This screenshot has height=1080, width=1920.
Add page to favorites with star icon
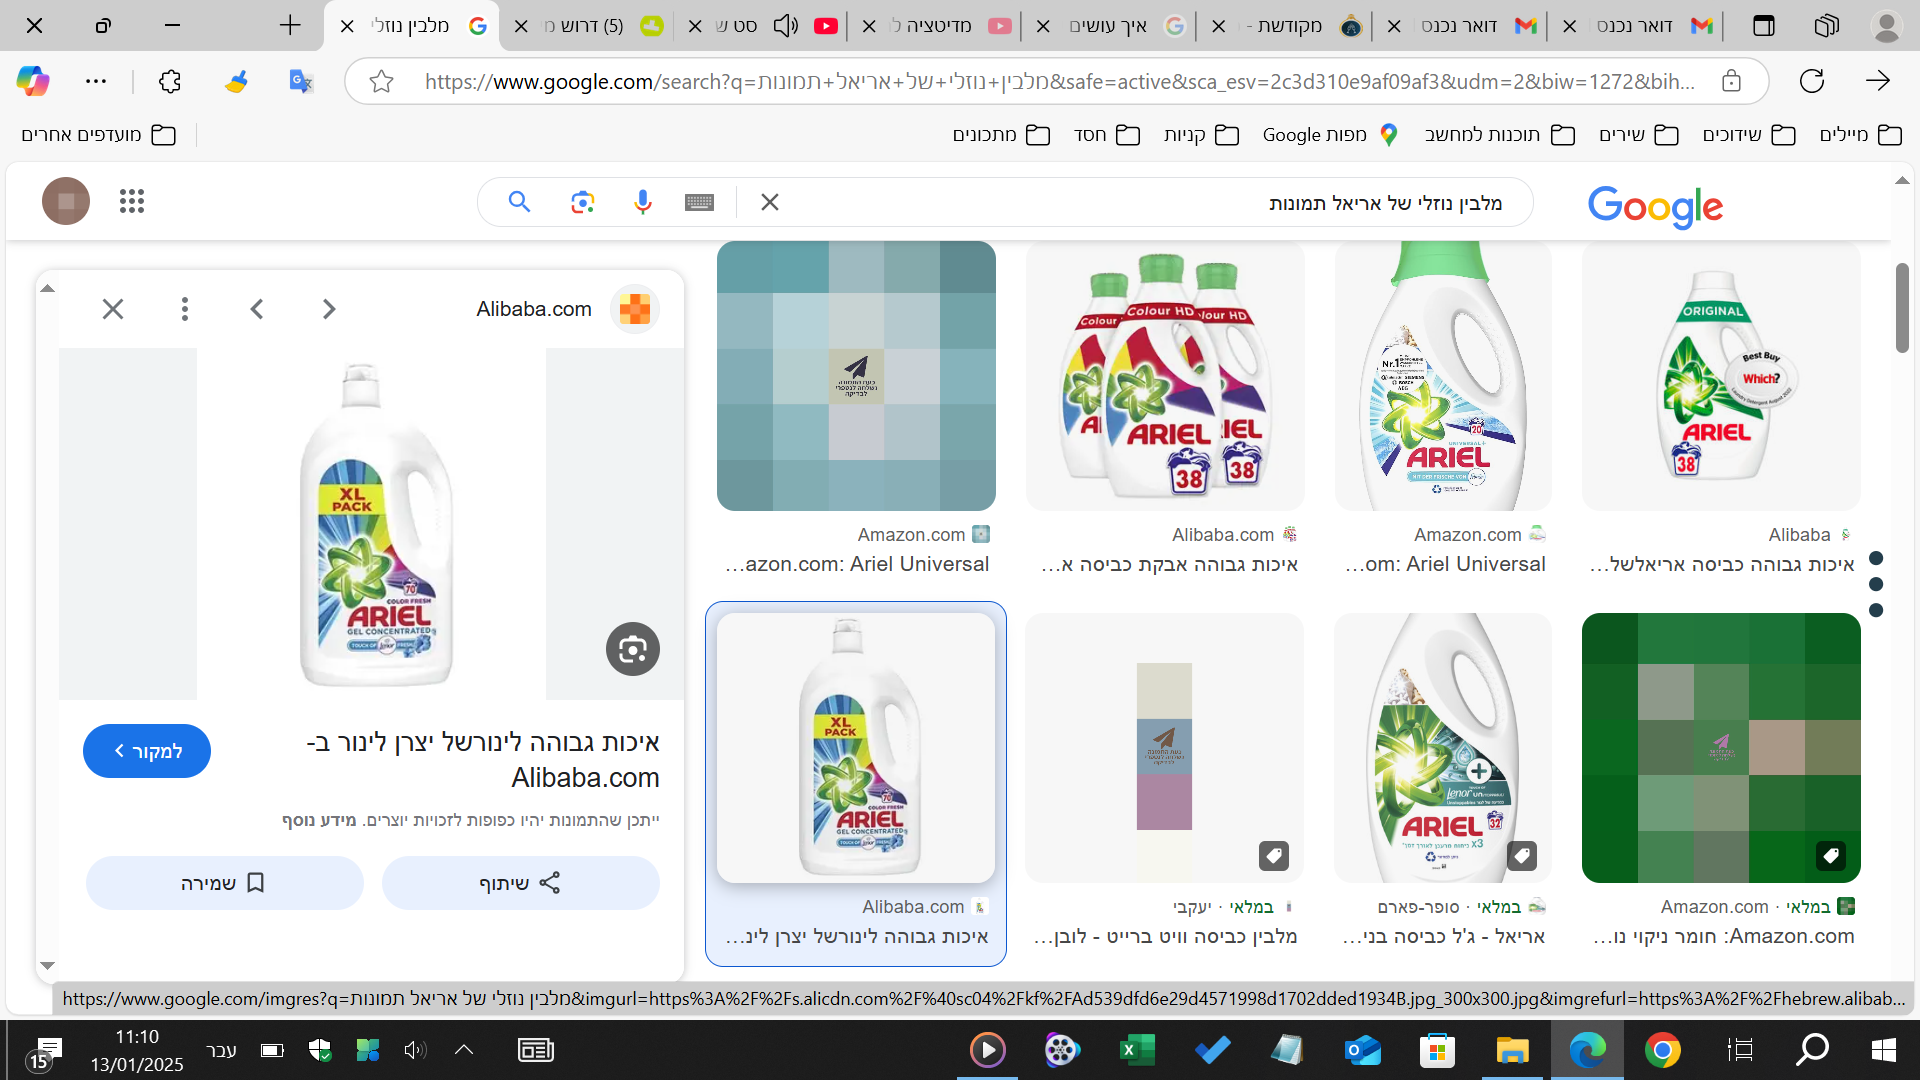click(x=381, y=81)
